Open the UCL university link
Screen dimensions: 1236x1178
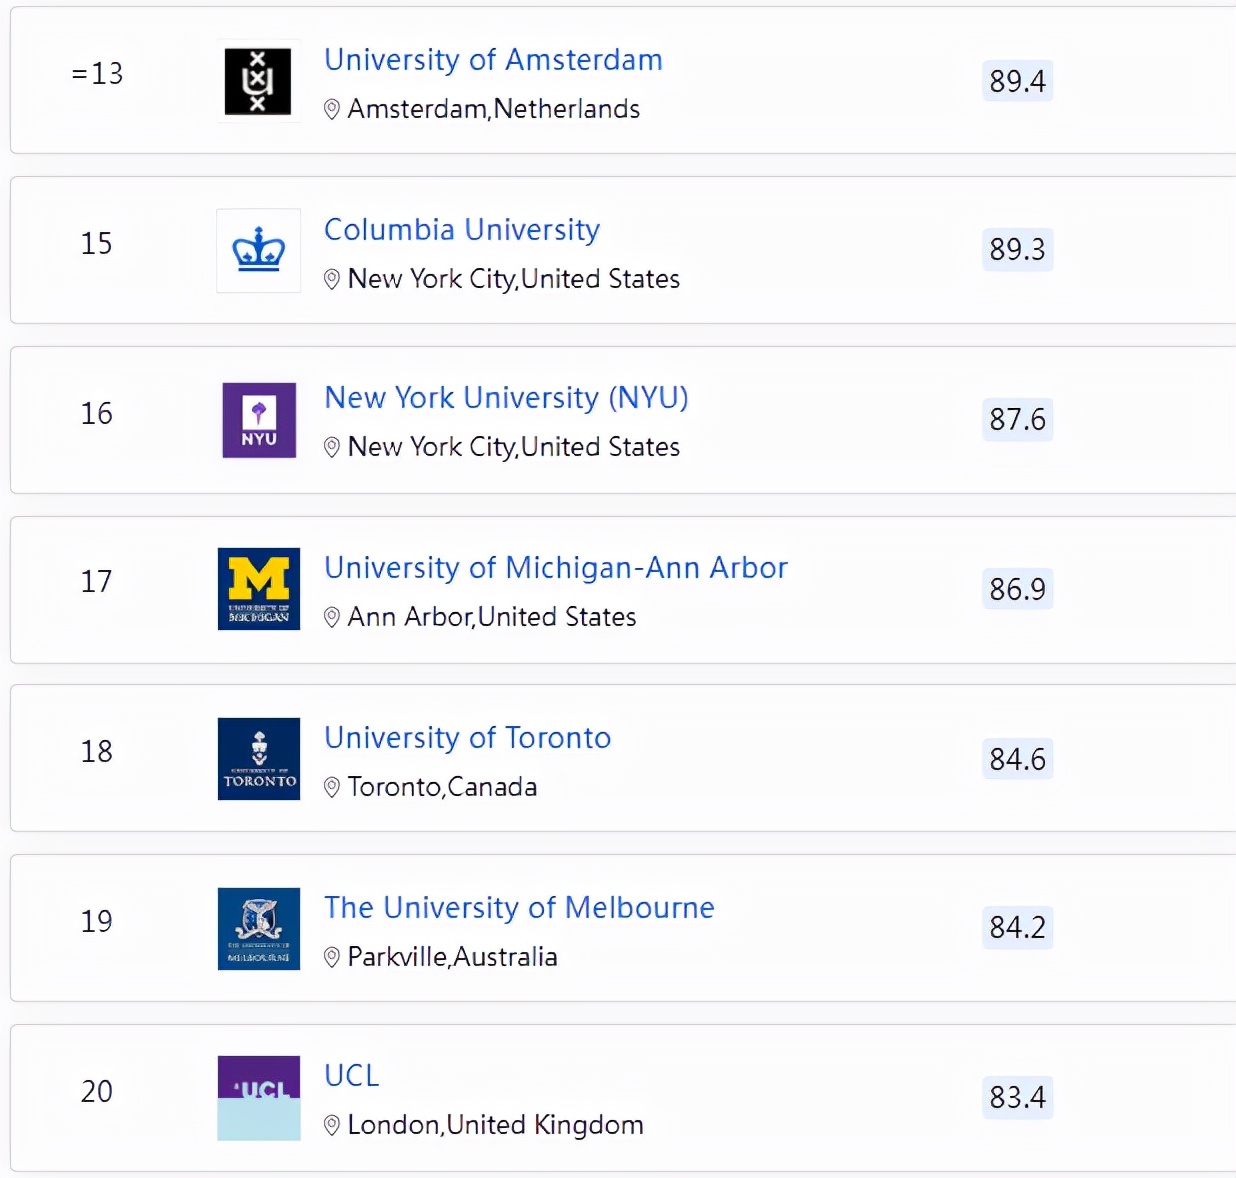(x=352, y=1076)
